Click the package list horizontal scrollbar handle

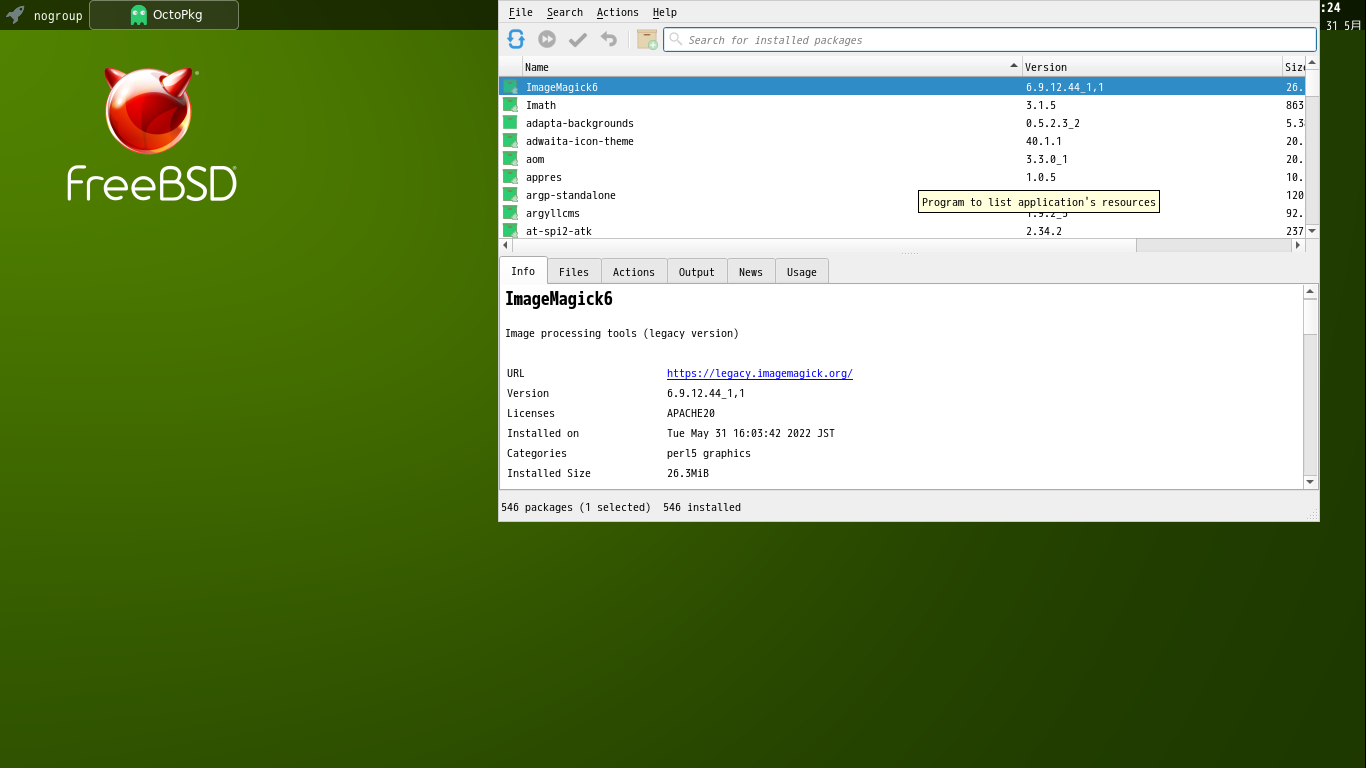click(x=824, y=245)
